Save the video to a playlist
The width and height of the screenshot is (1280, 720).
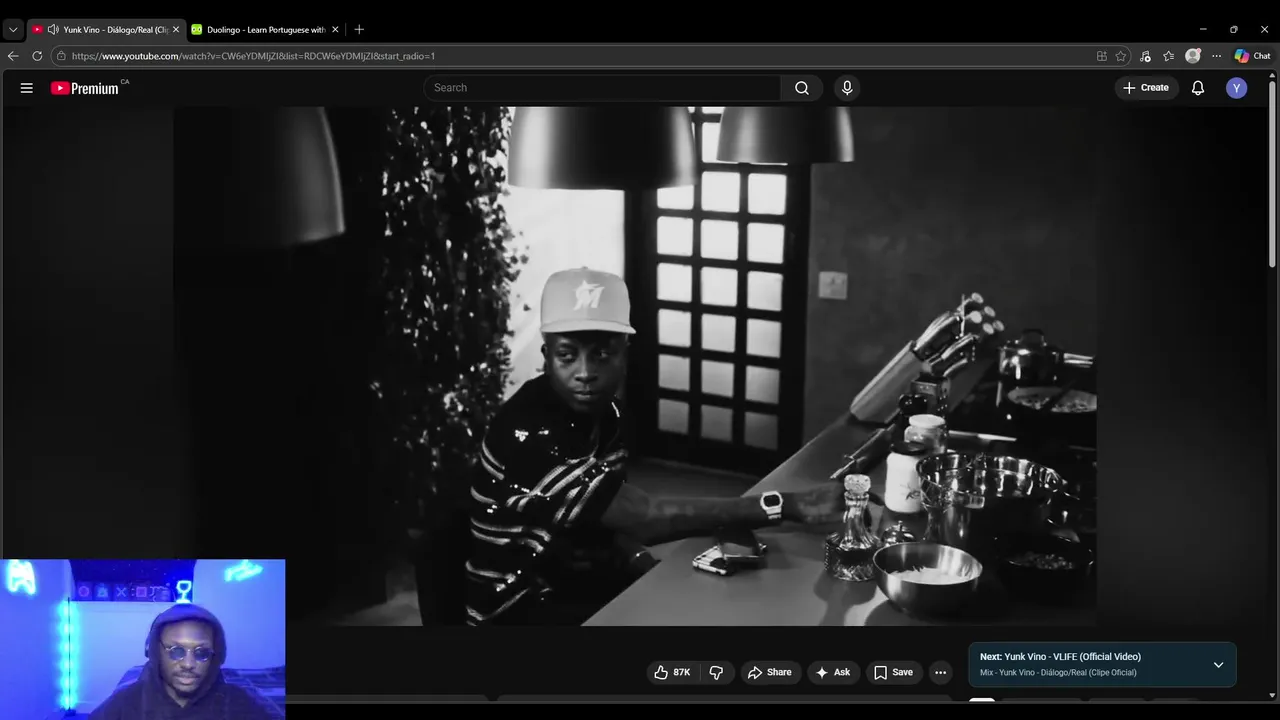pyautogui.click(x=893, y=673)
